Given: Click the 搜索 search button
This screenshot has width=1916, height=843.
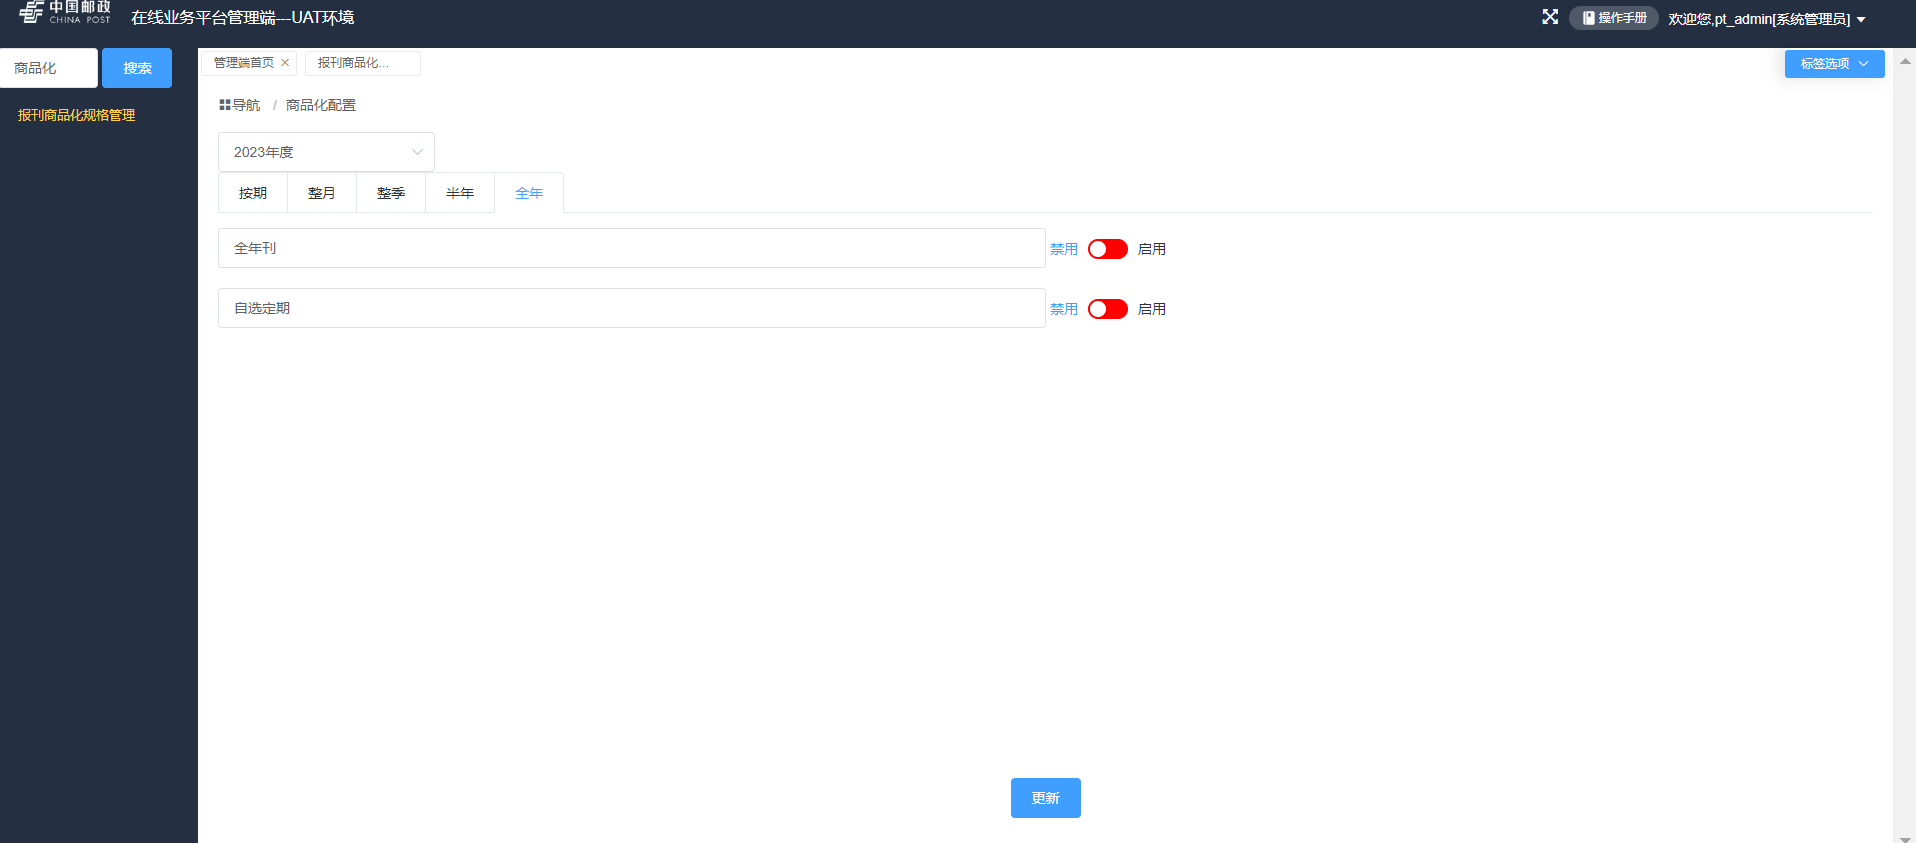Looking at the screenshot, I should (x=137, y=68).
